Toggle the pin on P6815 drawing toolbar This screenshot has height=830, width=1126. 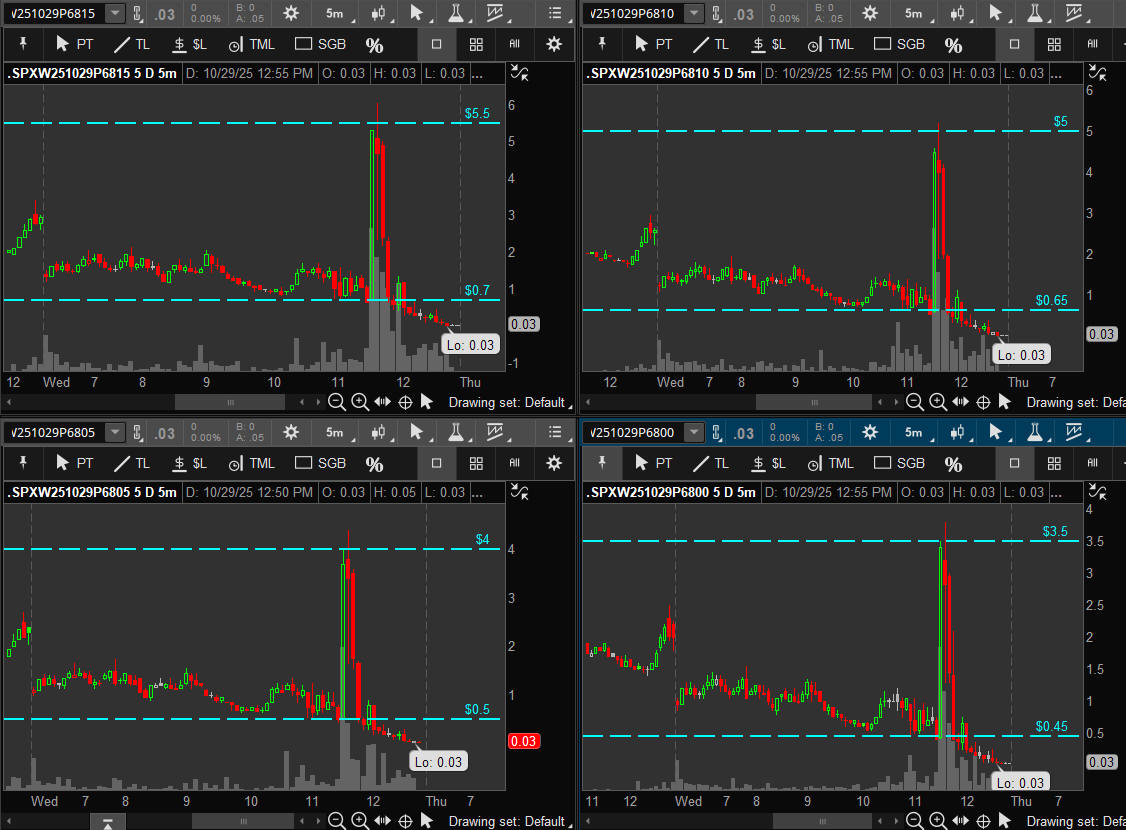tap(23, 44)
